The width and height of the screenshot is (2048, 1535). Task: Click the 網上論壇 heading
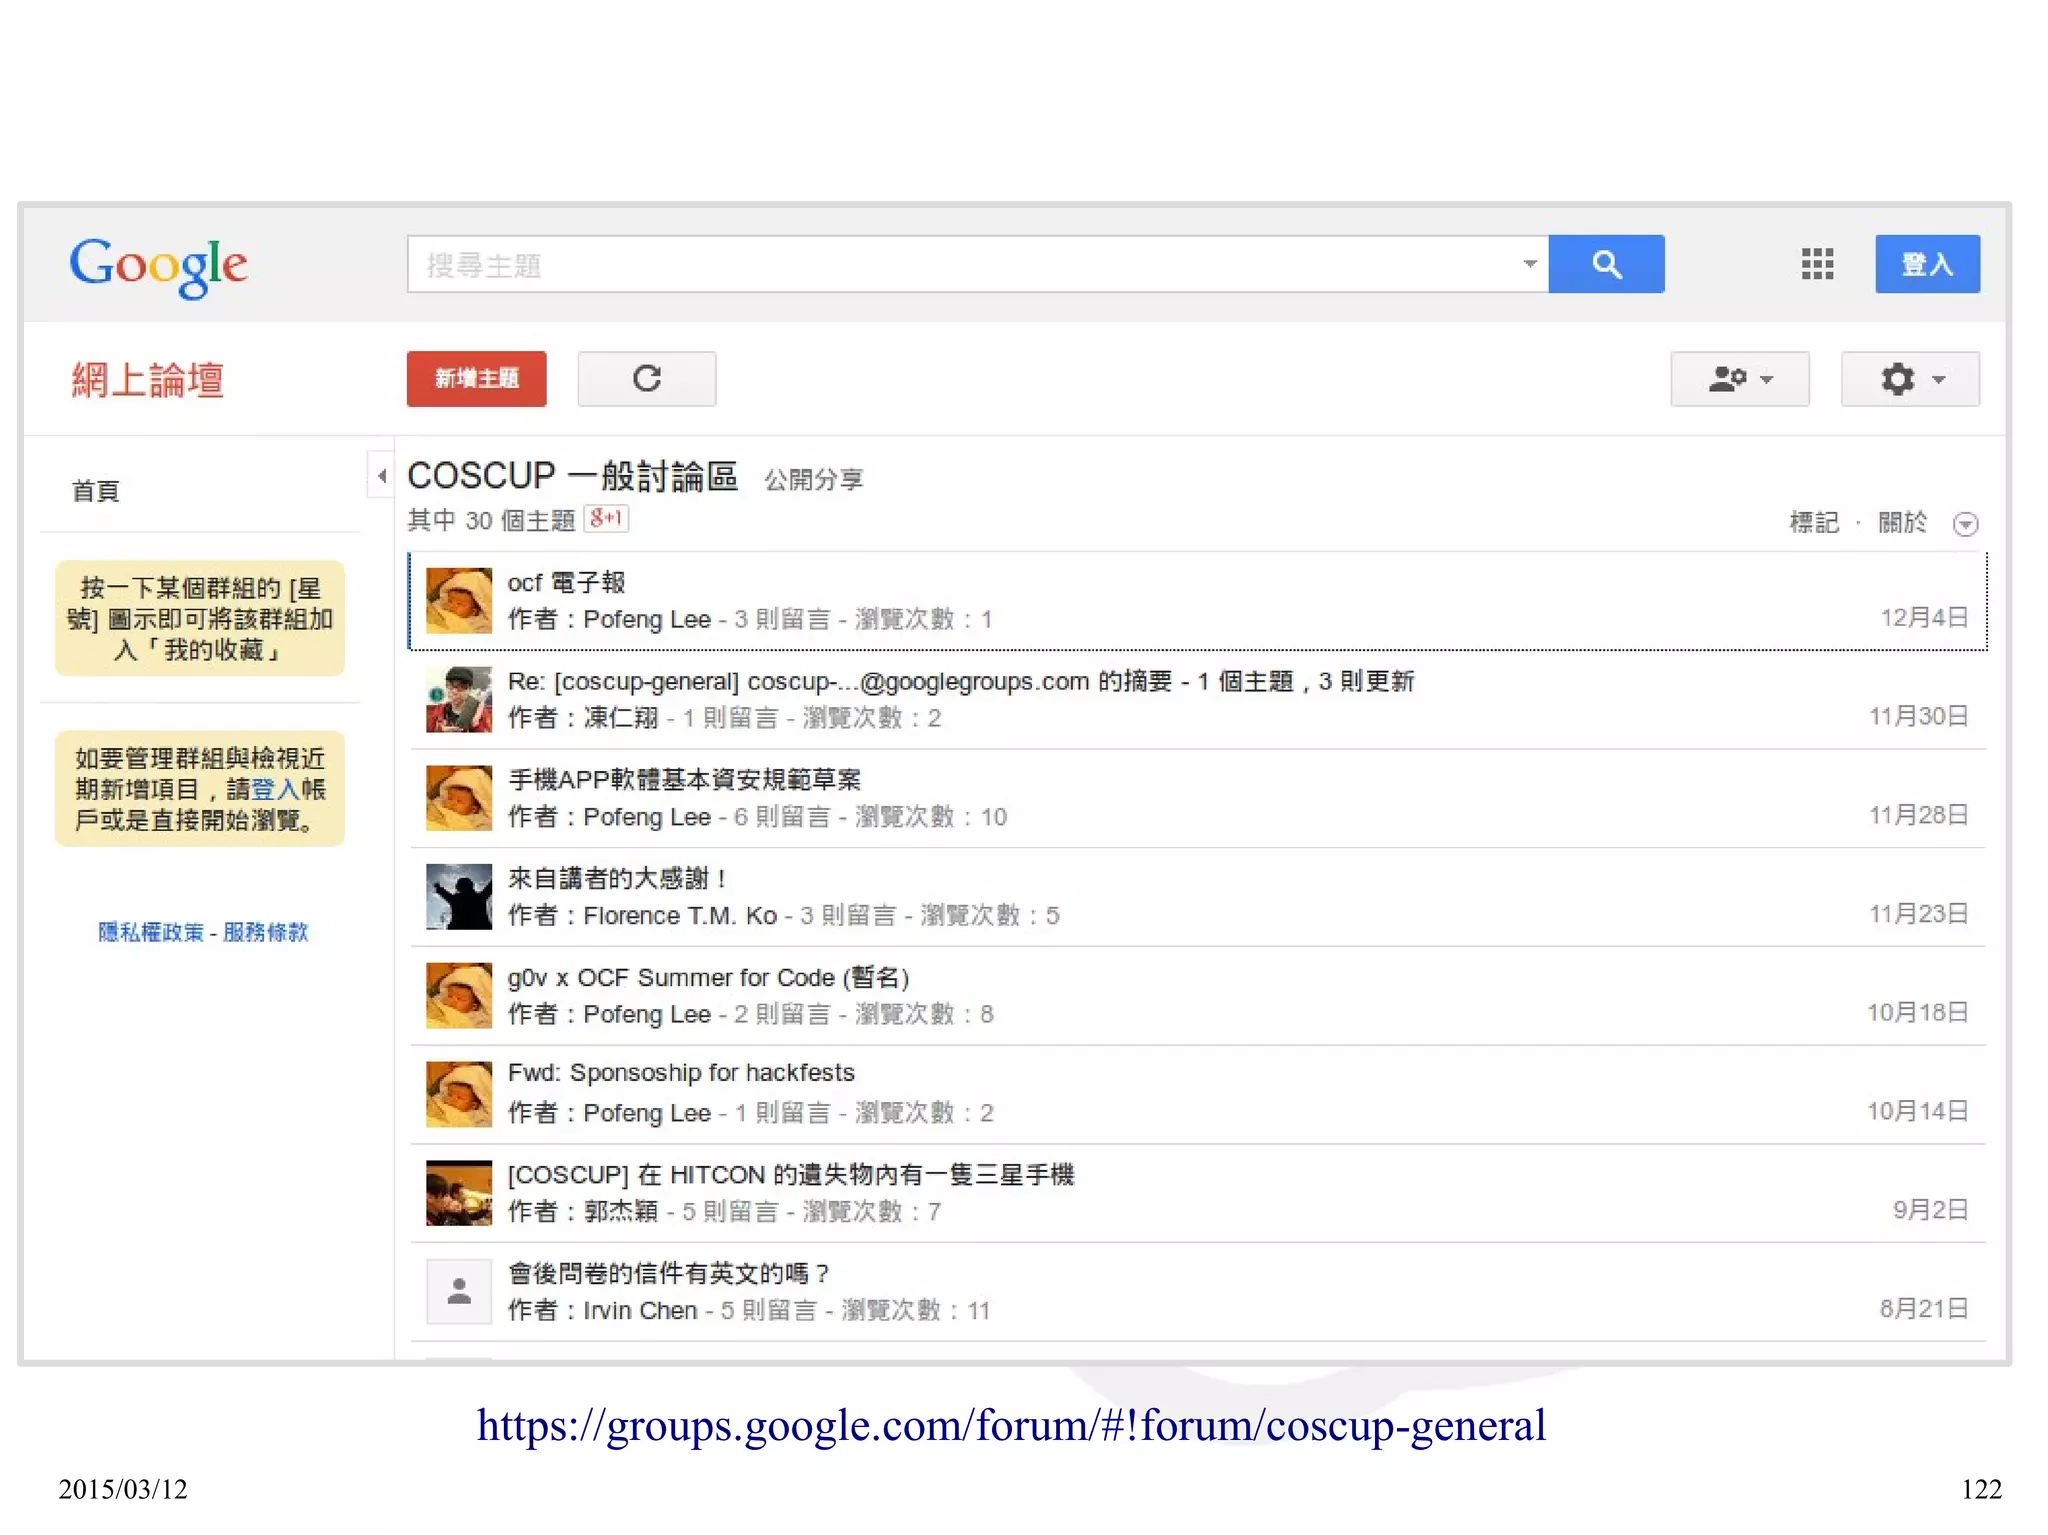pos(148,380)
